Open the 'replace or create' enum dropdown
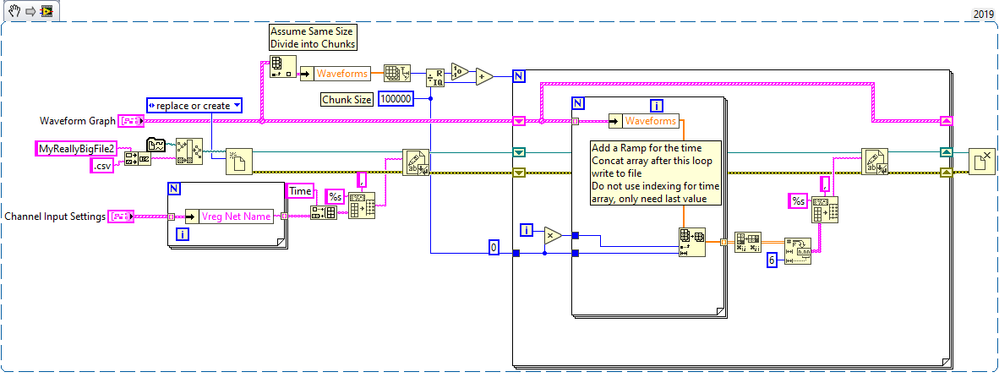The width and height of the screenshot is (999, 373). coord(194,105)
